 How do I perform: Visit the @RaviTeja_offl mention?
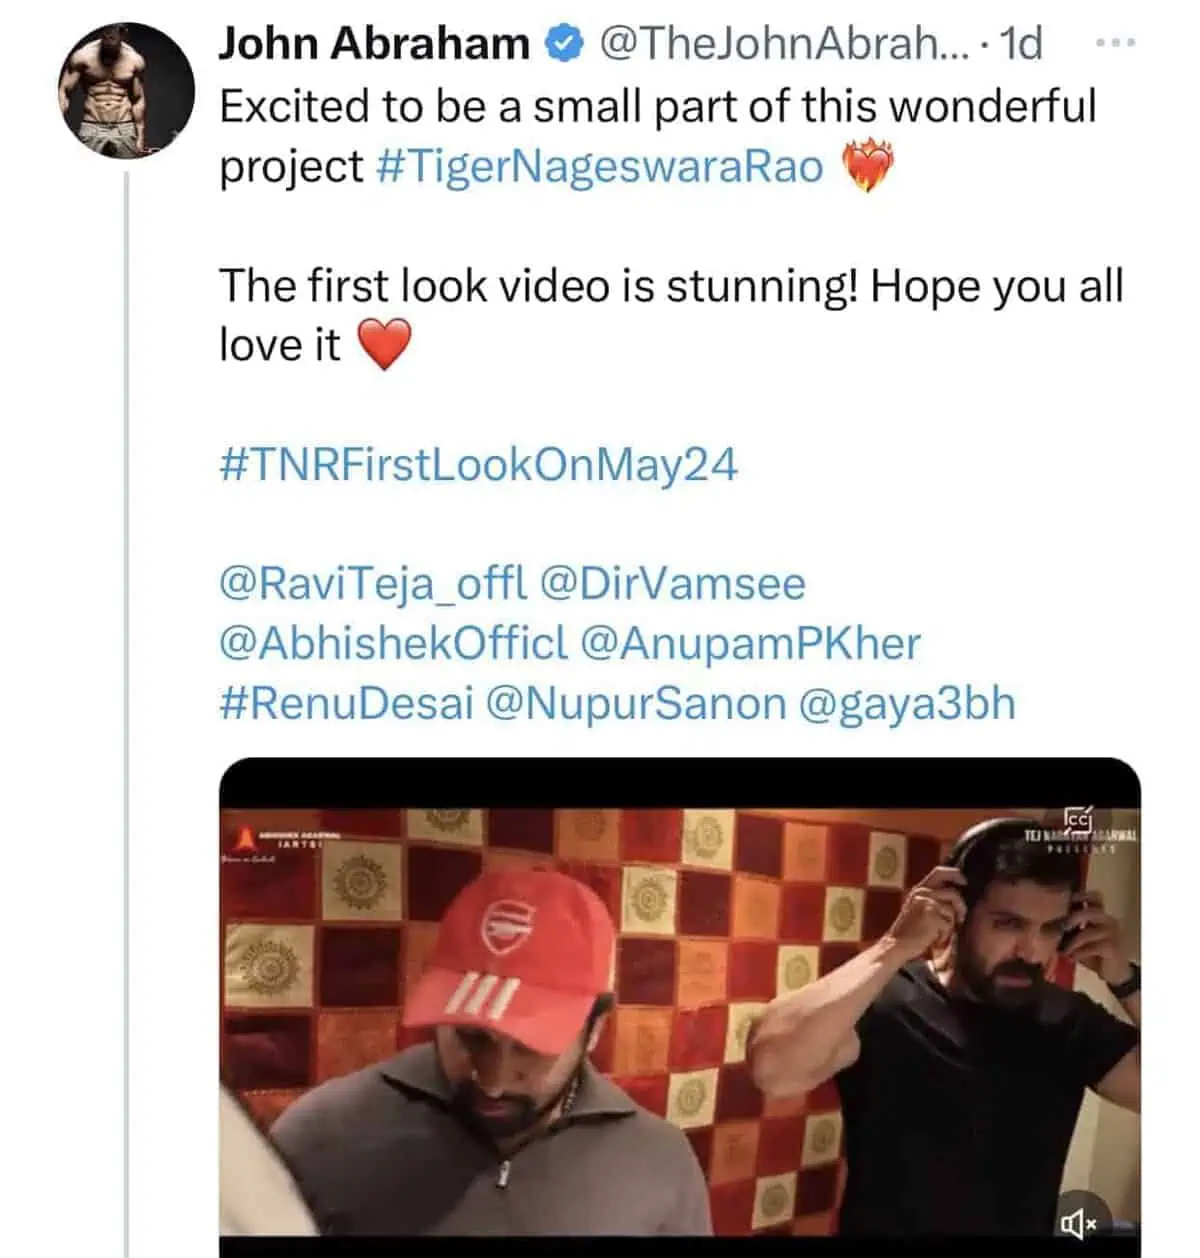click(x=372, y=584)
